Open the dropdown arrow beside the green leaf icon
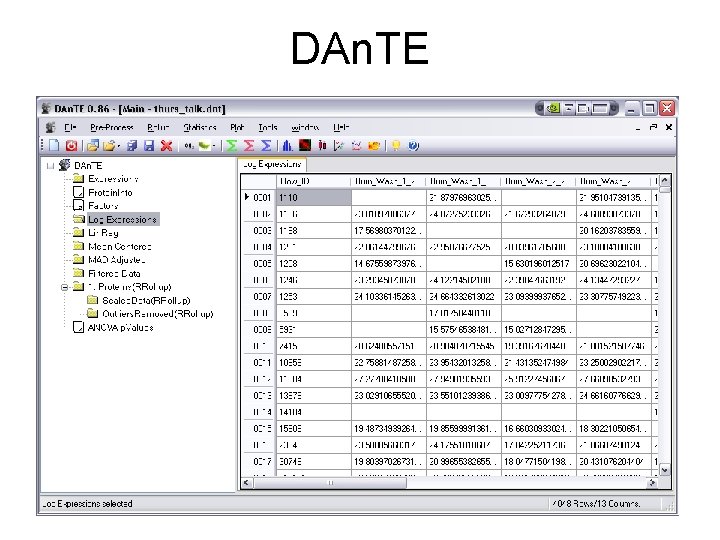This screenshot has height=540, width=720. pyautogui.click(x=214, y=146)
